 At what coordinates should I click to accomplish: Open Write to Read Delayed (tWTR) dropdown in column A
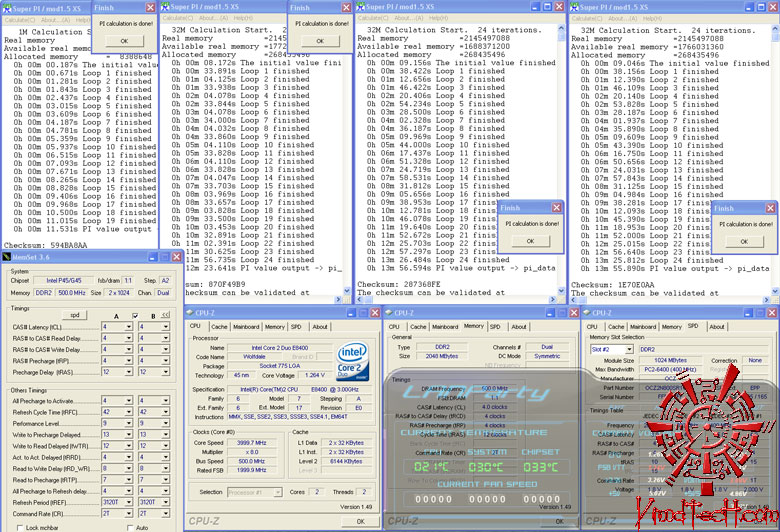pos(129,446)
